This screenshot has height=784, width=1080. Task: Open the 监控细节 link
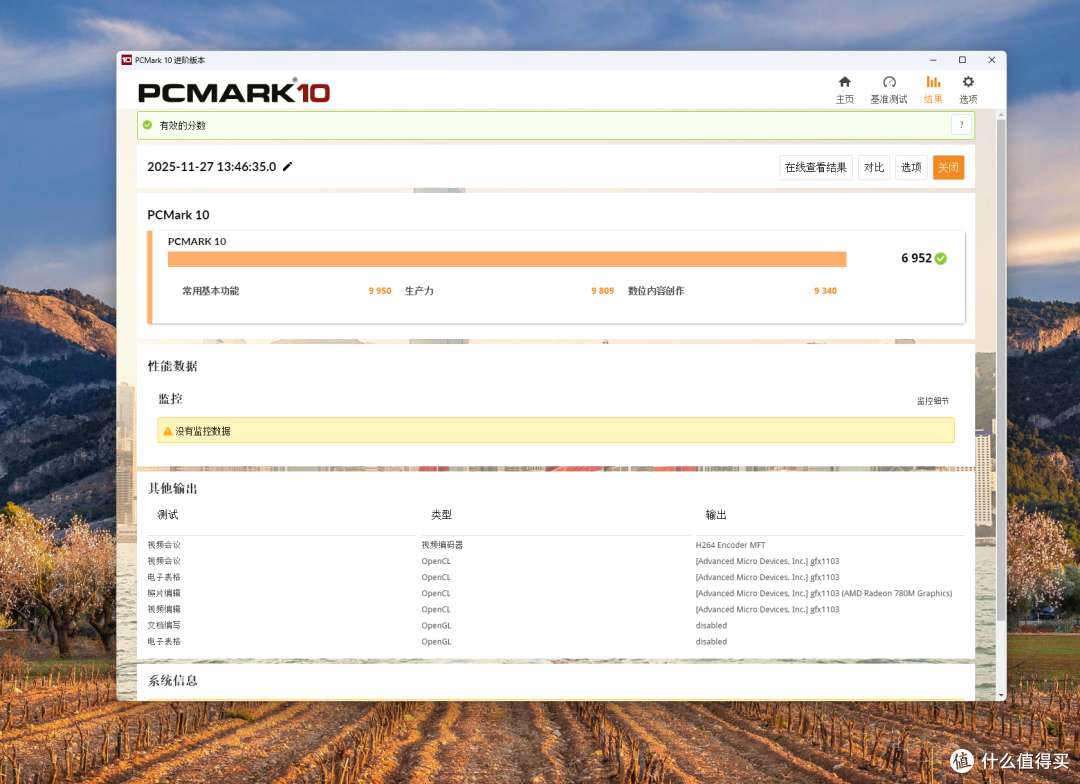click(933, 401)
